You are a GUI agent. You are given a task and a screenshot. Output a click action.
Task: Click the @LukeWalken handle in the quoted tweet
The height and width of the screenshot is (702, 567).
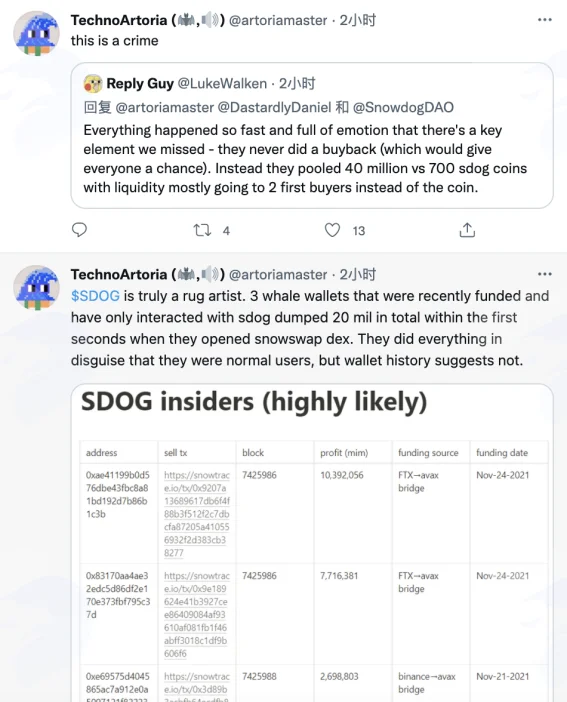pyautogui.click(x=222, y=83)
